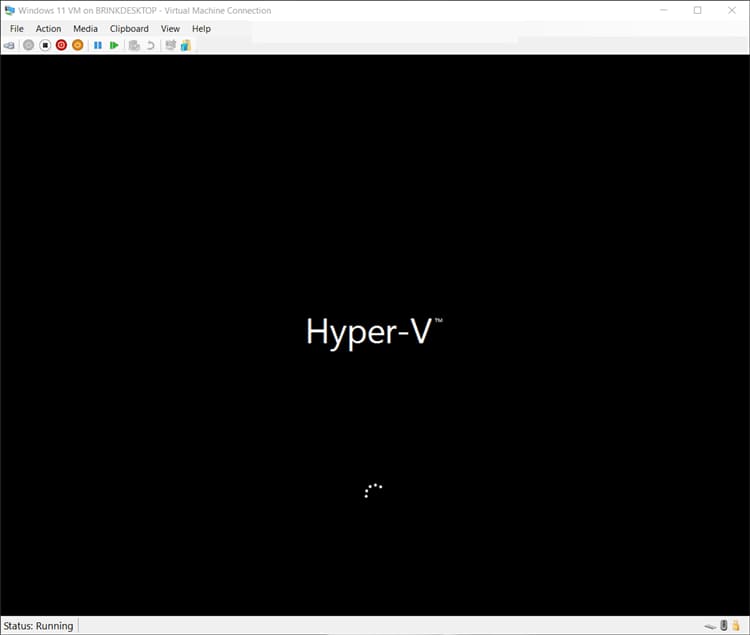750x635 pixels.
Task: Click the padlock icon in the status bar
Action: (x=736, y=626)
